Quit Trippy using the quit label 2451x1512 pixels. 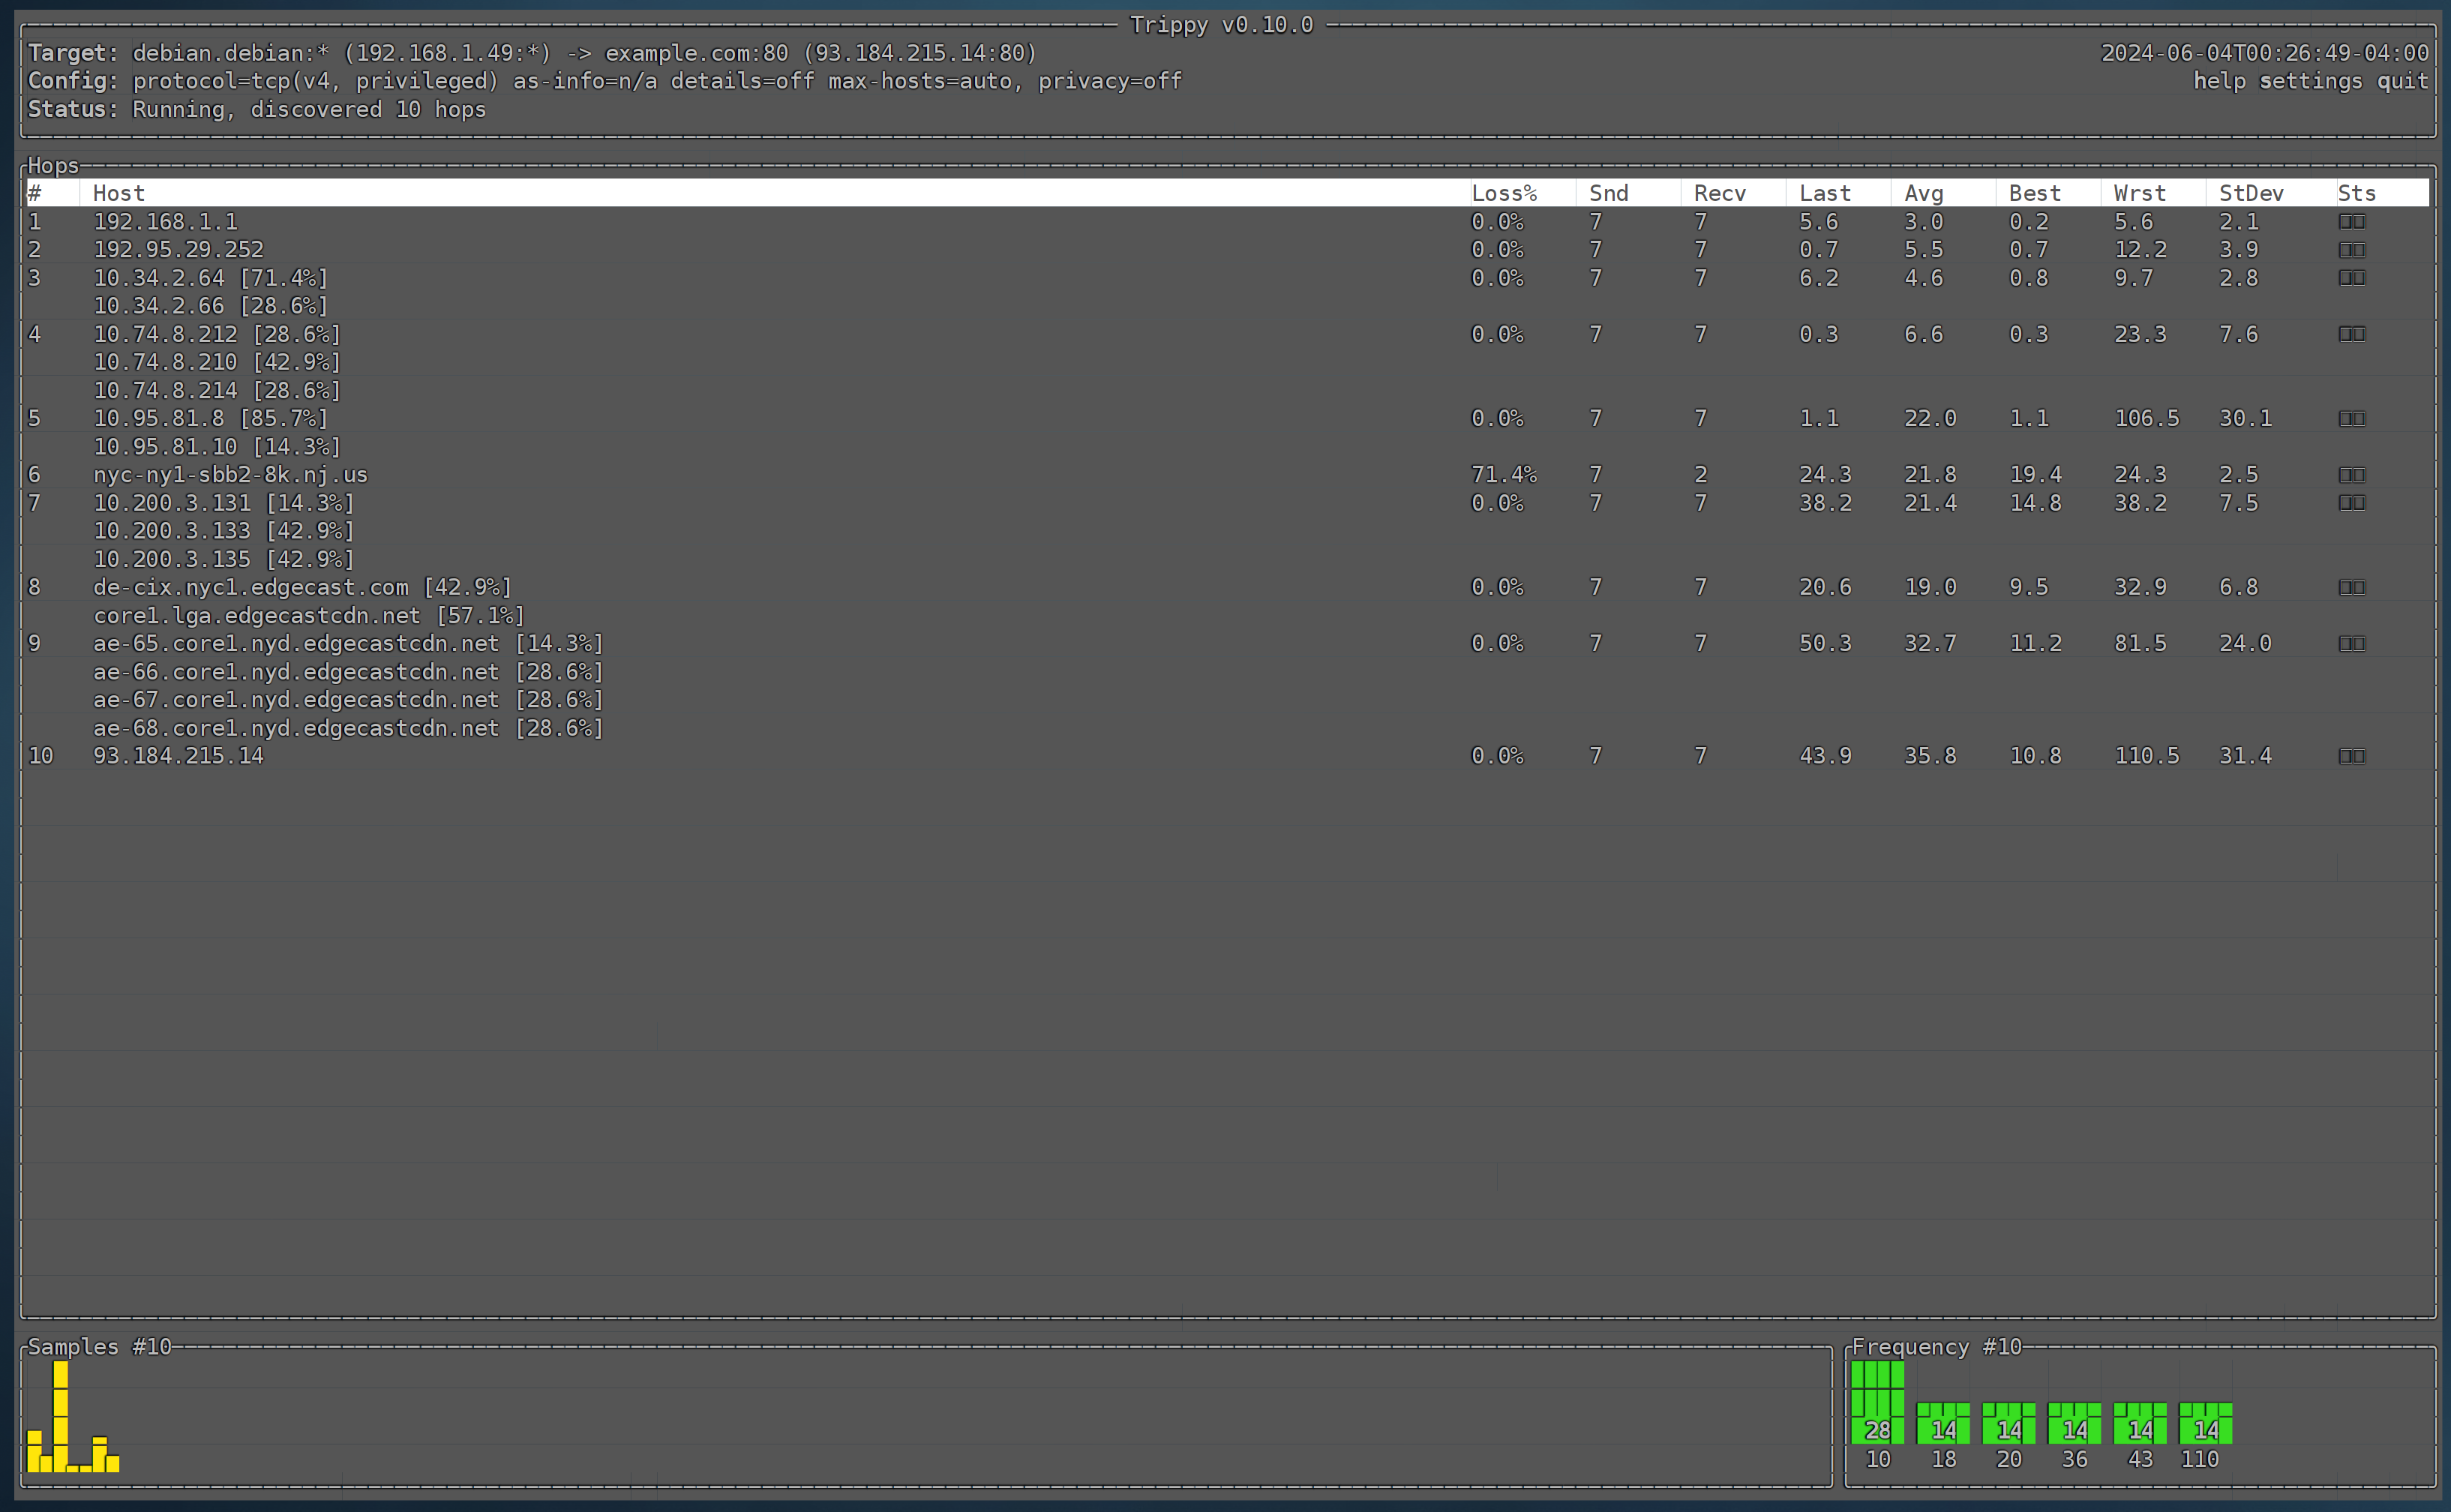click(x=2402, y=81)
